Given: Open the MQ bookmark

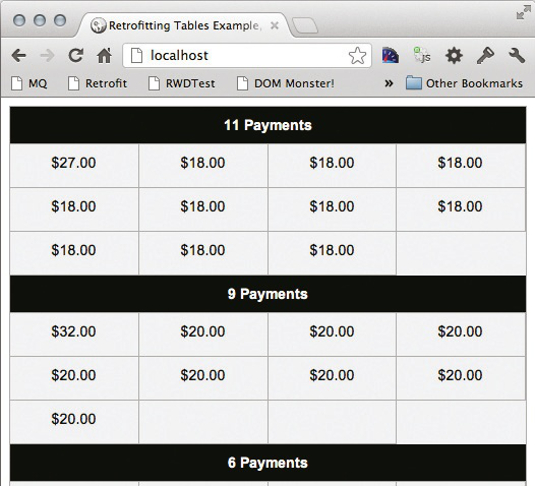Looking at the screenshot, I should pos(29,83).
